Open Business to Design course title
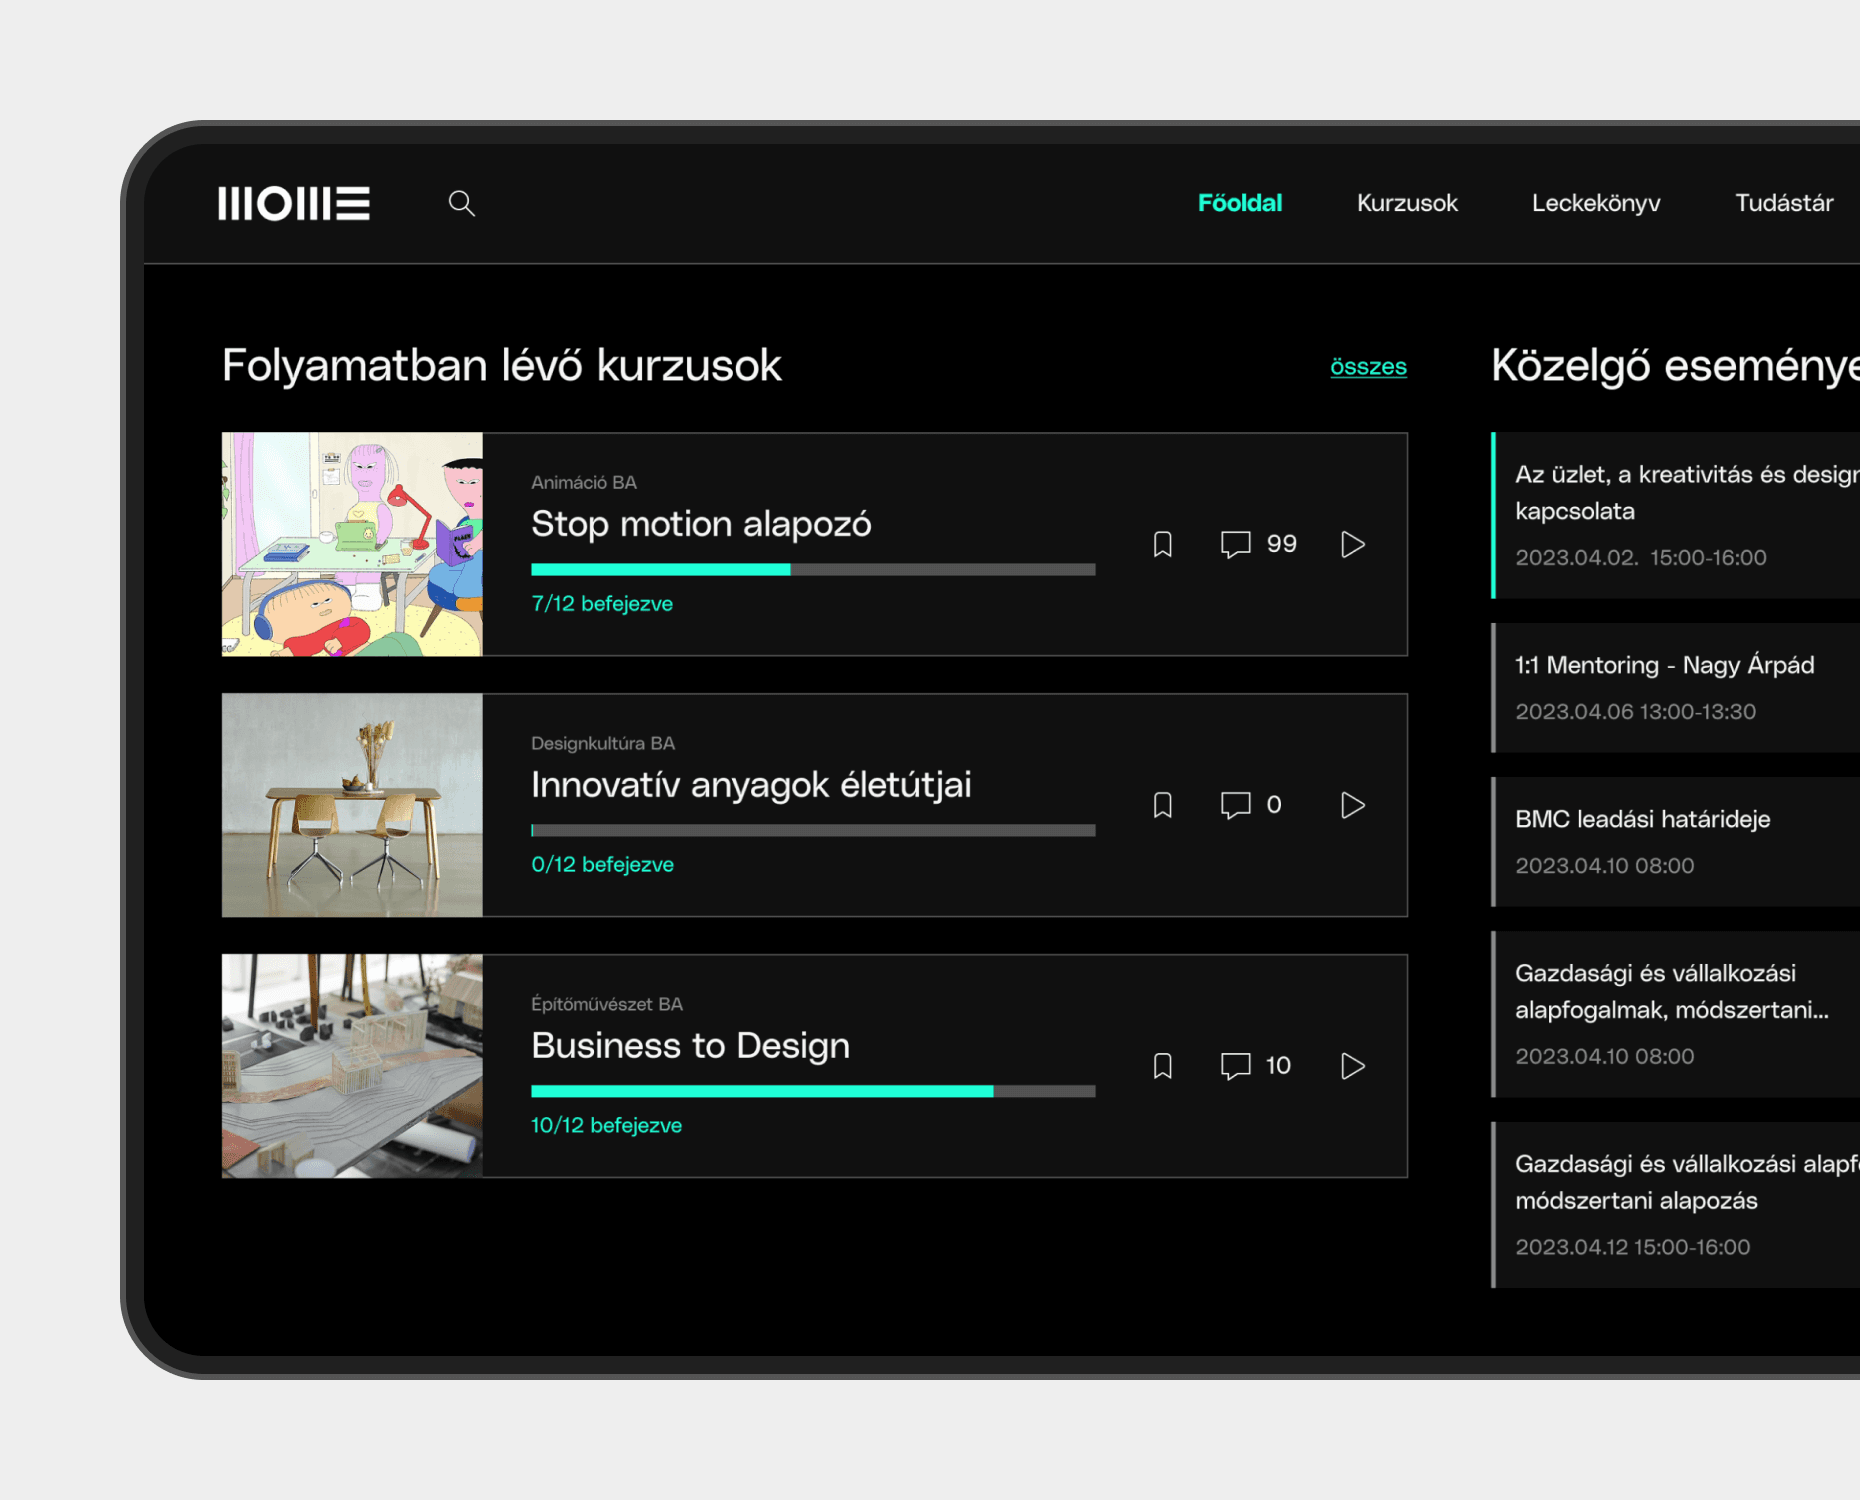This screenshot has height=1500, width=1860. coord(690,1046)
